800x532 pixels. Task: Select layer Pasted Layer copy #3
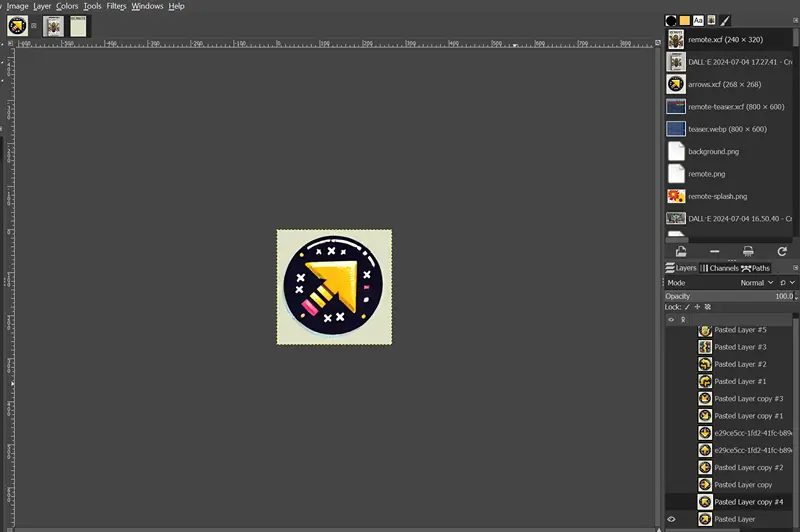[729, 399]
